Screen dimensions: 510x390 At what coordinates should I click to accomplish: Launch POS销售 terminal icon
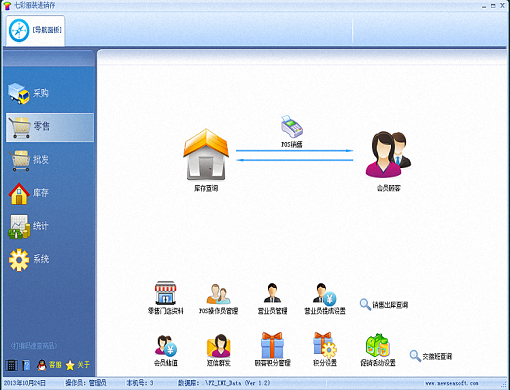(x=292, y=127)
